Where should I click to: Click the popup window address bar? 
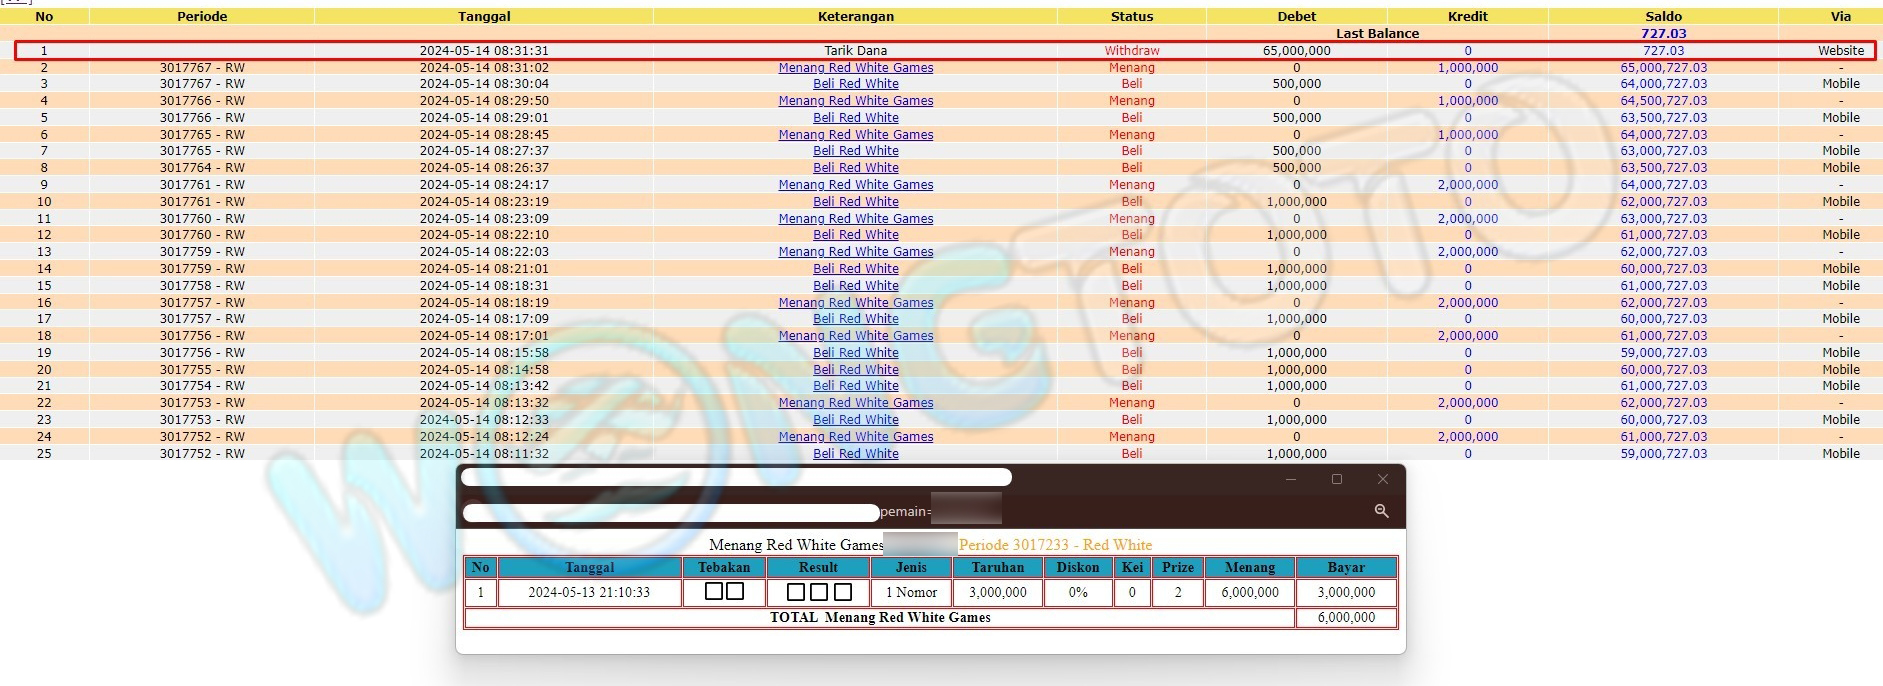670,512
